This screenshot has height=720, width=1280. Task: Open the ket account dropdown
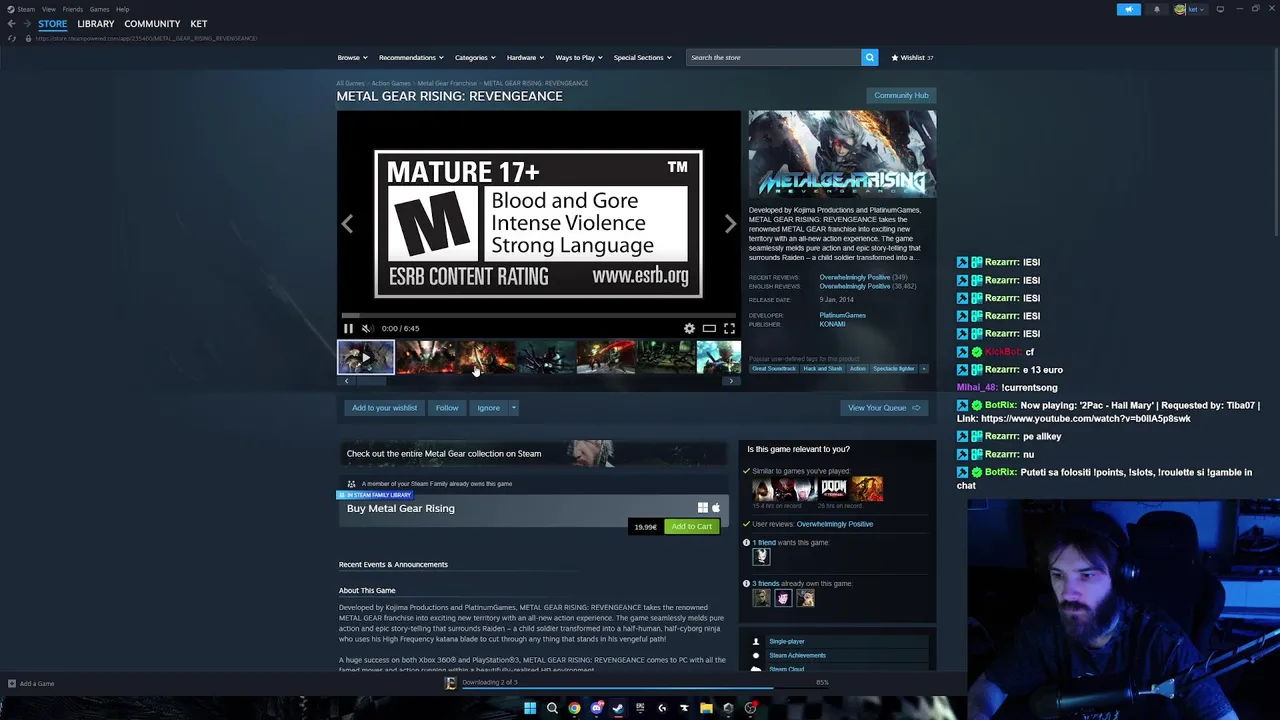point(1191,9)
